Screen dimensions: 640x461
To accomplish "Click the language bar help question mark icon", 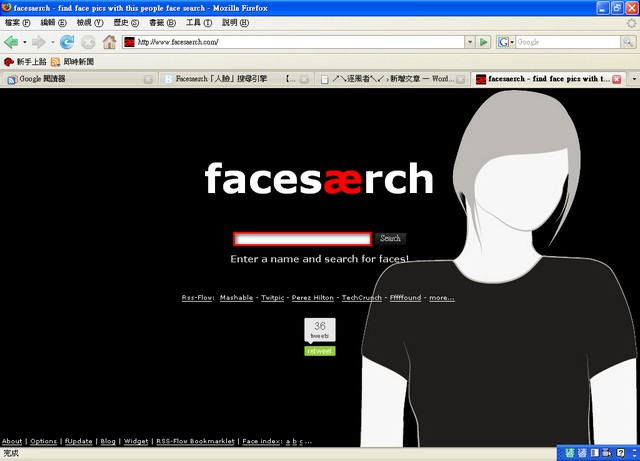I will [x=621, y=453].
